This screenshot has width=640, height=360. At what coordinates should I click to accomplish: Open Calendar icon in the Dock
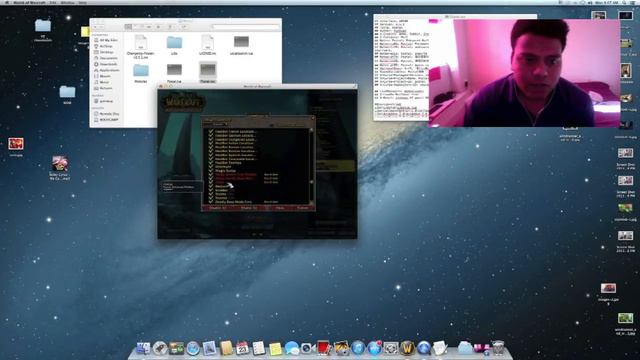(x=242, y=348)
